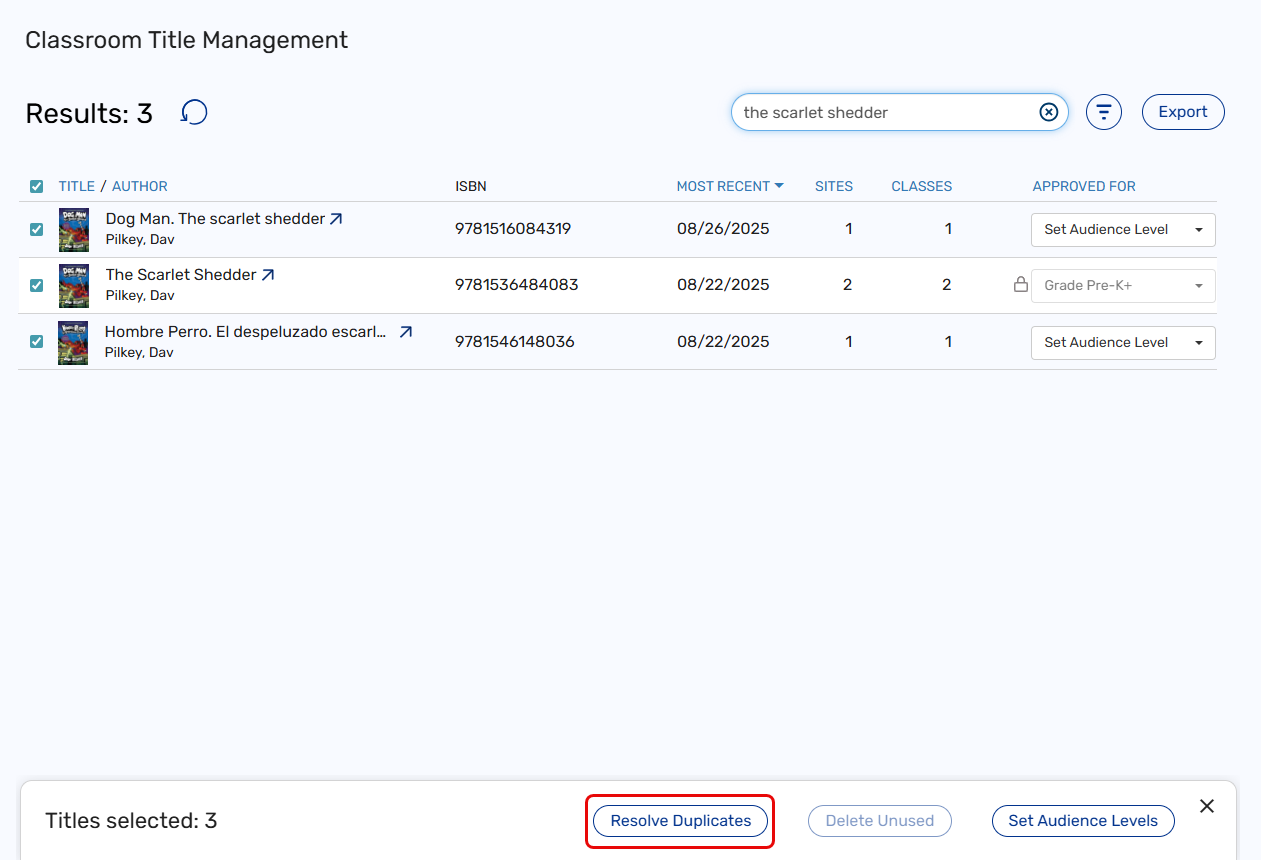Open the Grade Pre-K+ dropdown

pyautogui.click(x=1123, y=286)
